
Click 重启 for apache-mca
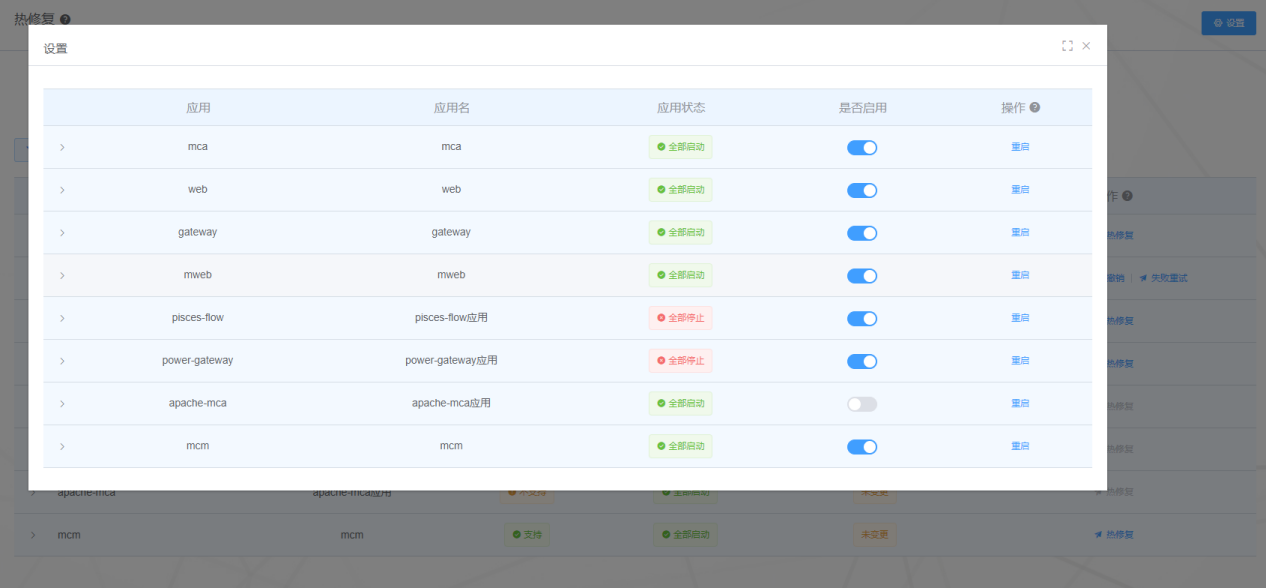tap(1020, 404)
